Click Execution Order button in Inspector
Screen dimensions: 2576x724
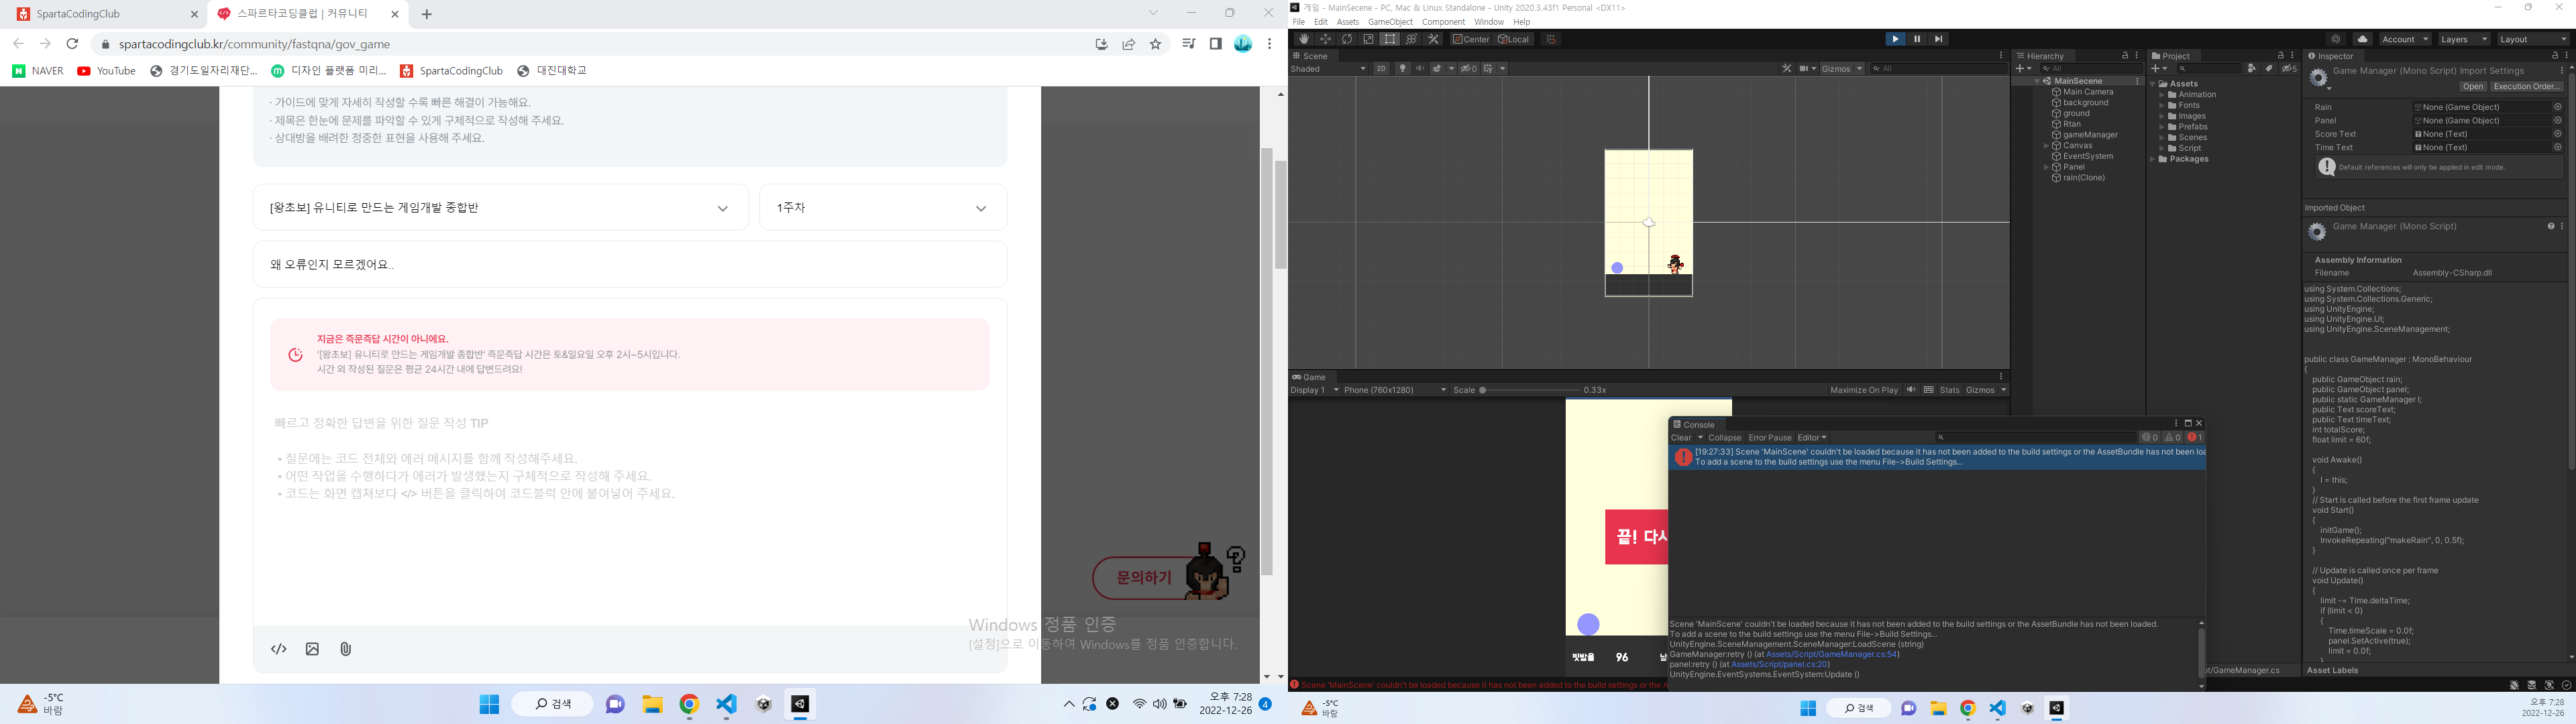(2526, 87)
